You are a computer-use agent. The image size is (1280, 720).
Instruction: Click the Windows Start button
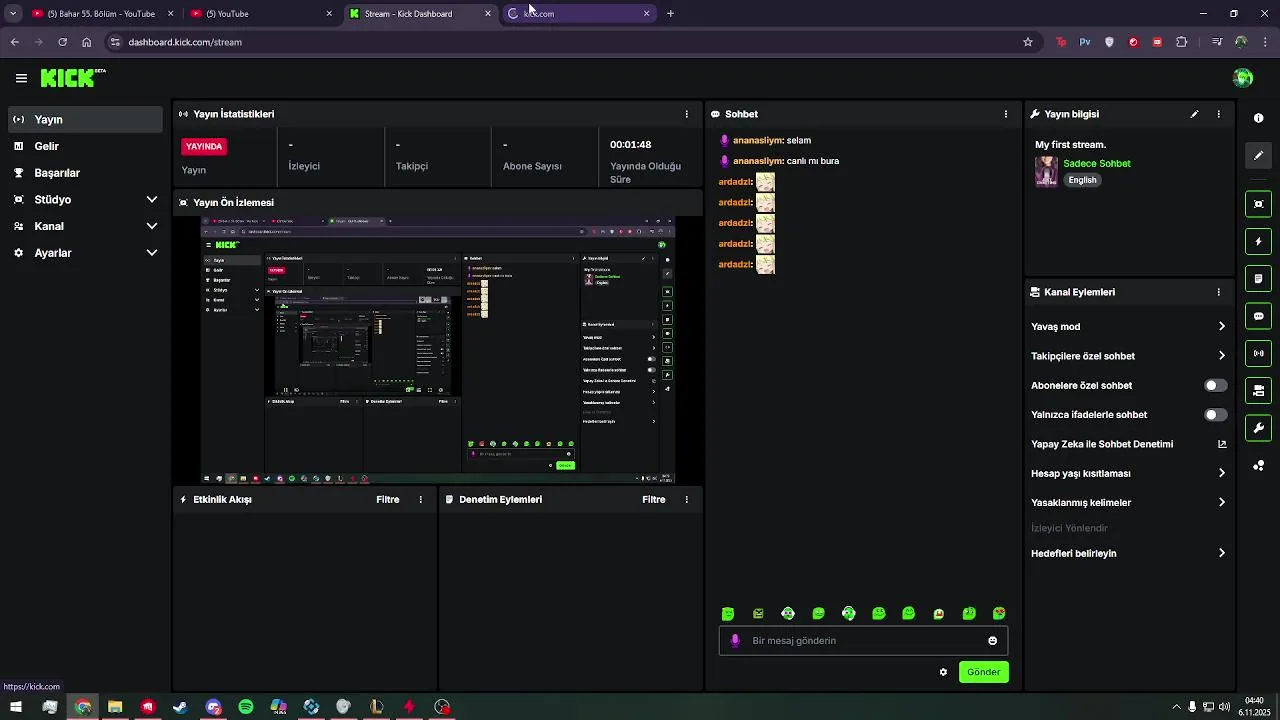pos(16,707)
